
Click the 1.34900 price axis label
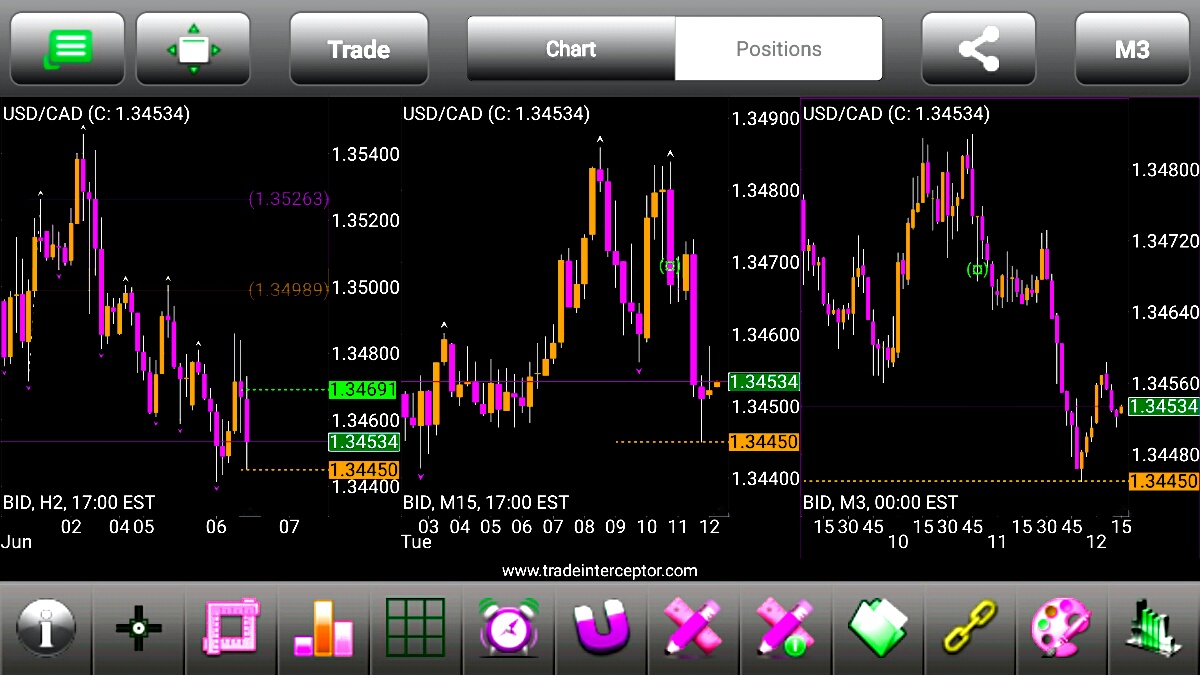pyautogui.click(x=766, y=118)
